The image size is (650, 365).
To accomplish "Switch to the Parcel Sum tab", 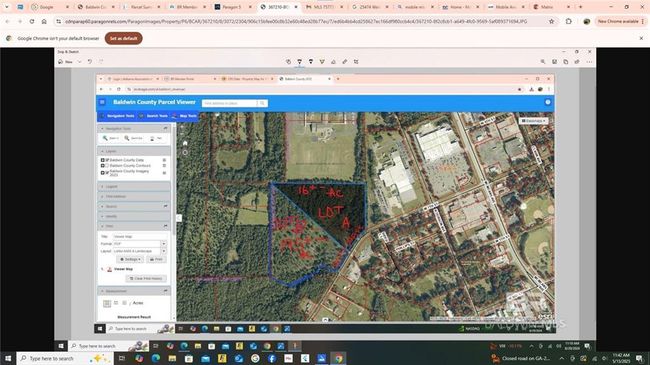I will click(x=141, y=7).
